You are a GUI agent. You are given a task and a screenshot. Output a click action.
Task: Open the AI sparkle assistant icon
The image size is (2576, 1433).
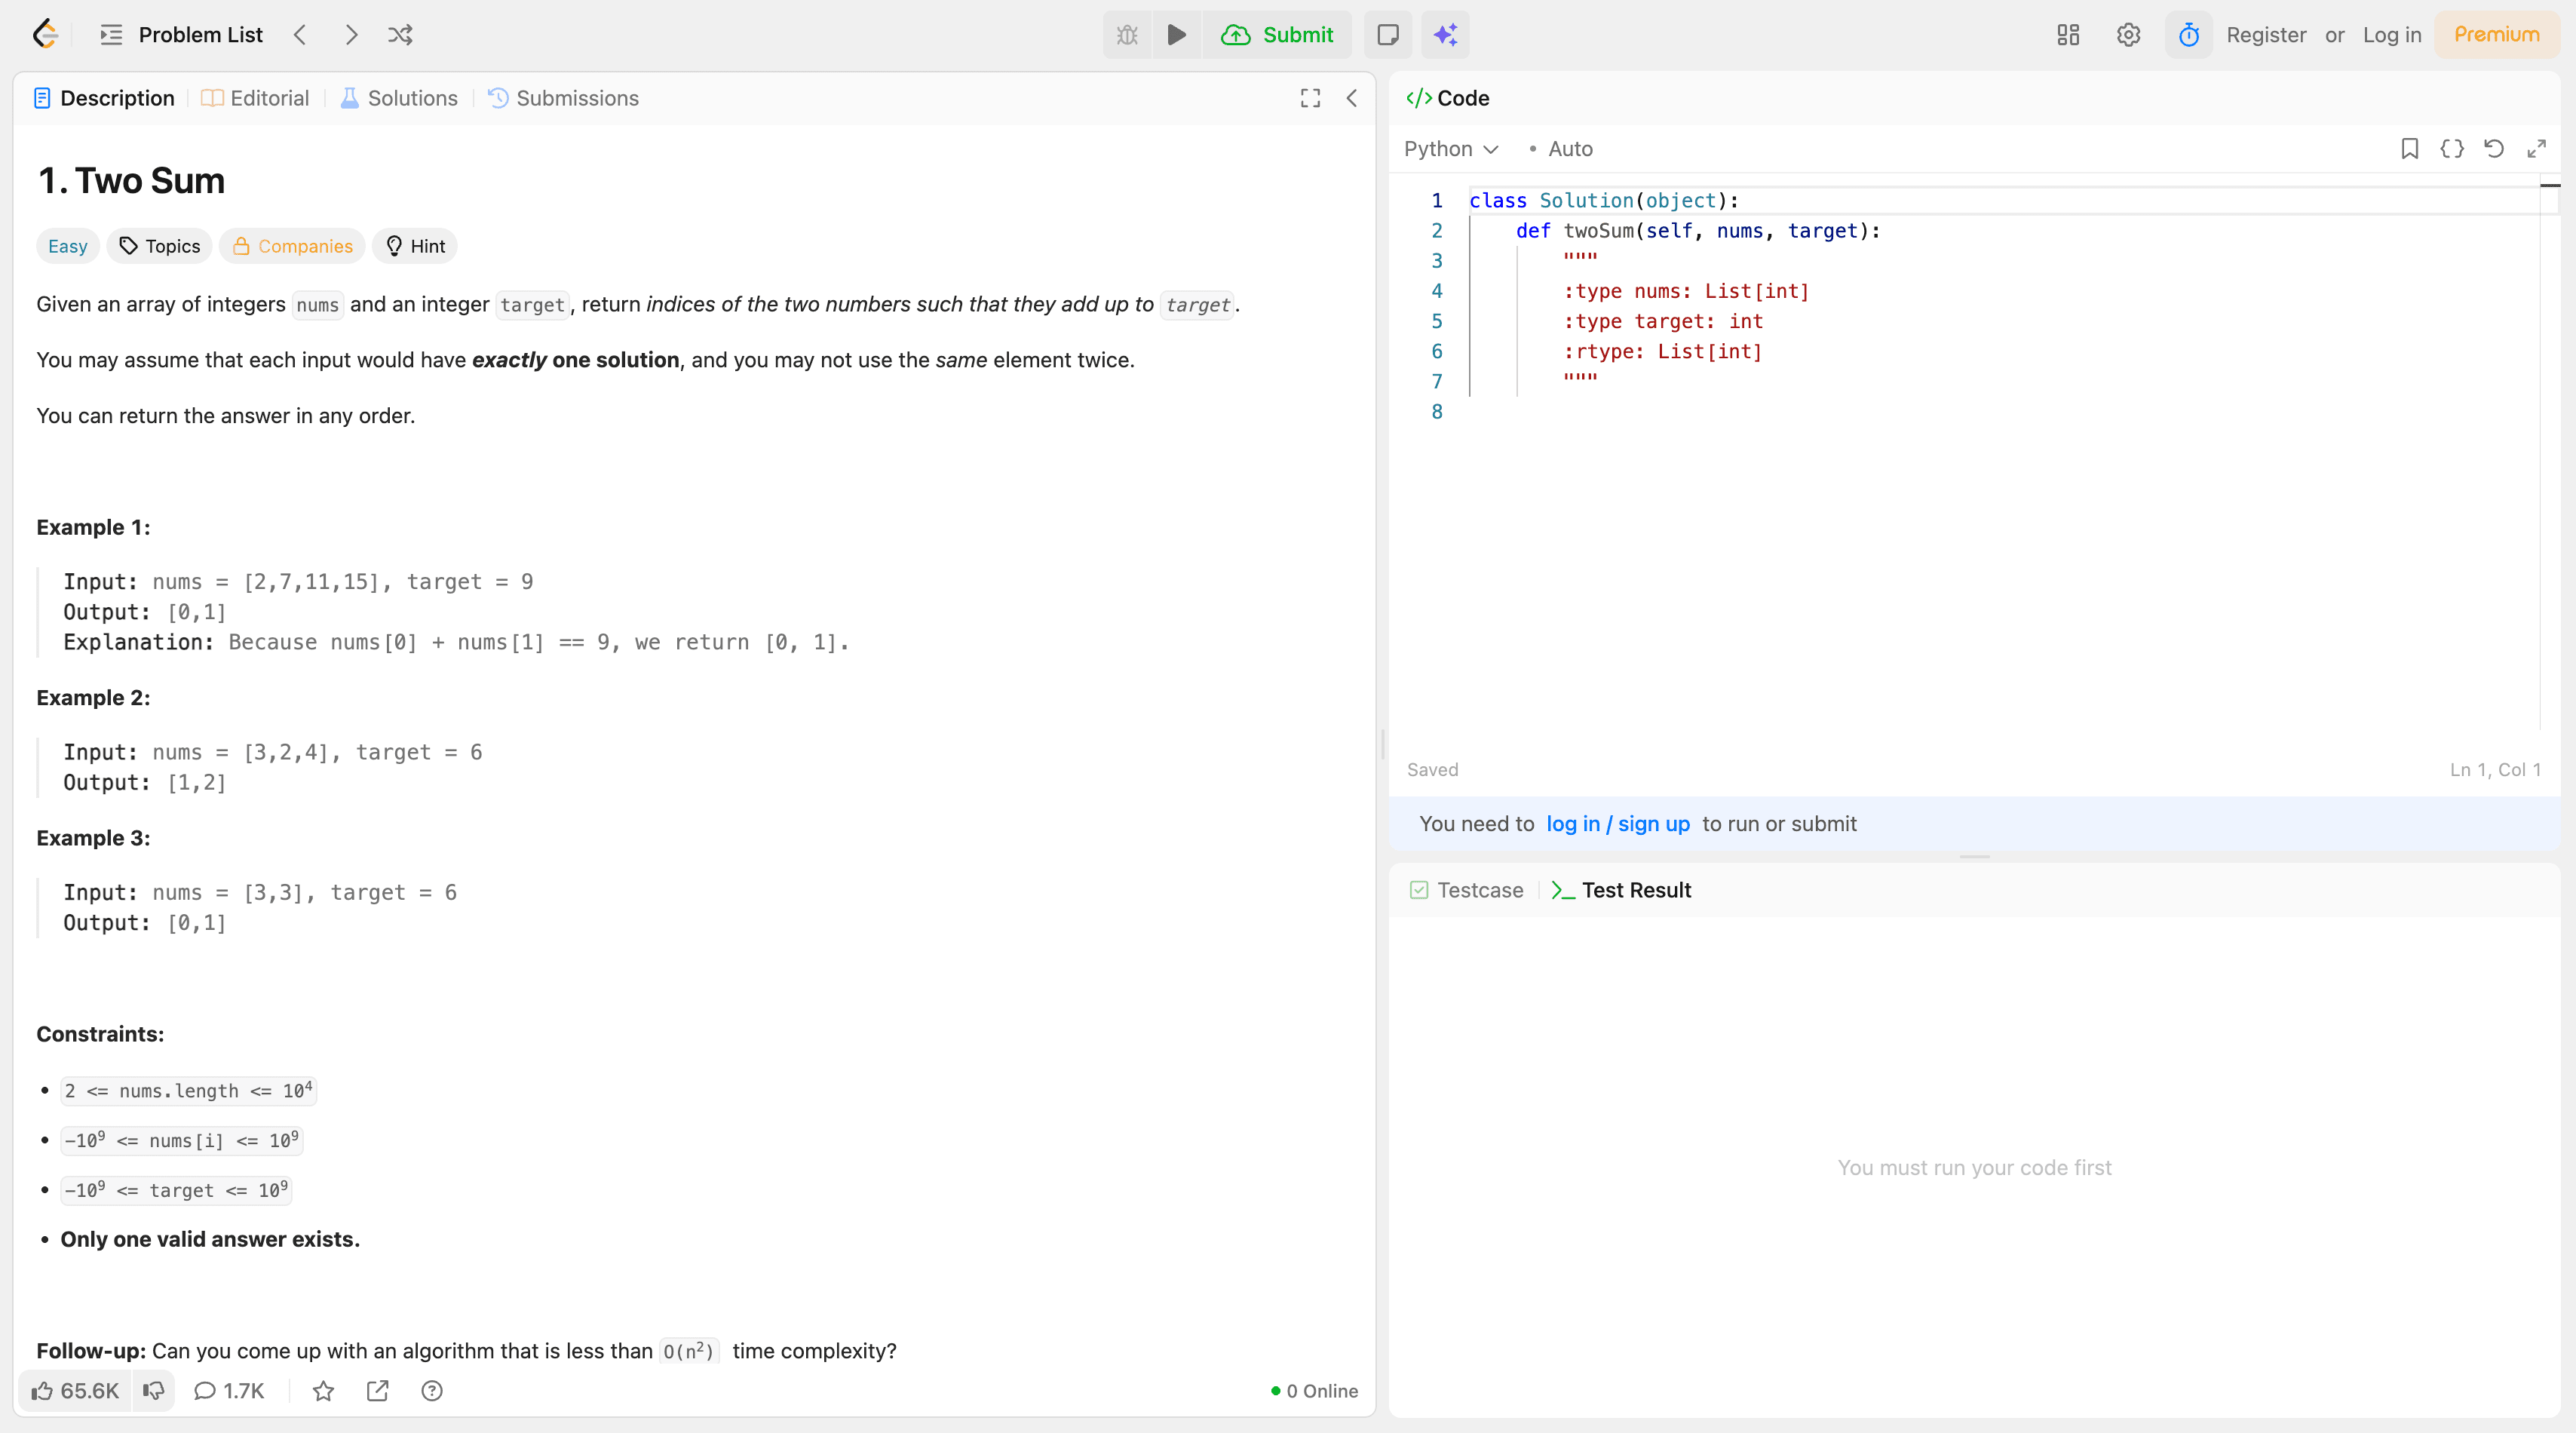pos(1445,35)
